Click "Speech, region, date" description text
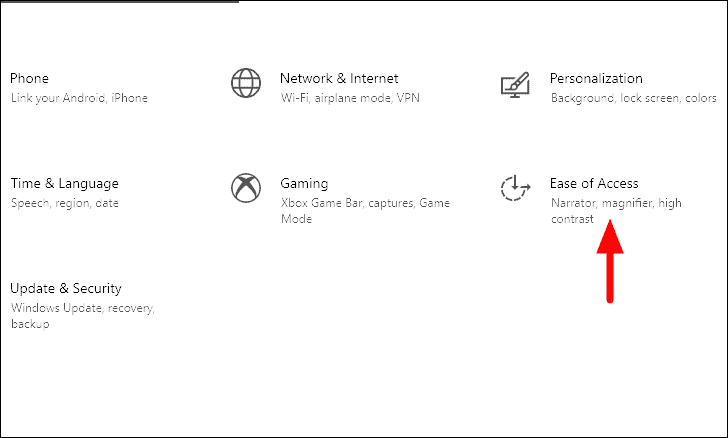The width and height of the screenshot is (728, 438). coord(65,203)
